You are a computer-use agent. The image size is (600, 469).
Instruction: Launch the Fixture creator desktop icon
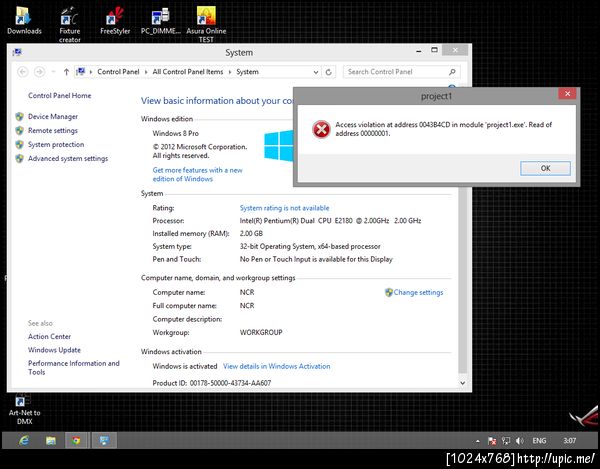70,24
